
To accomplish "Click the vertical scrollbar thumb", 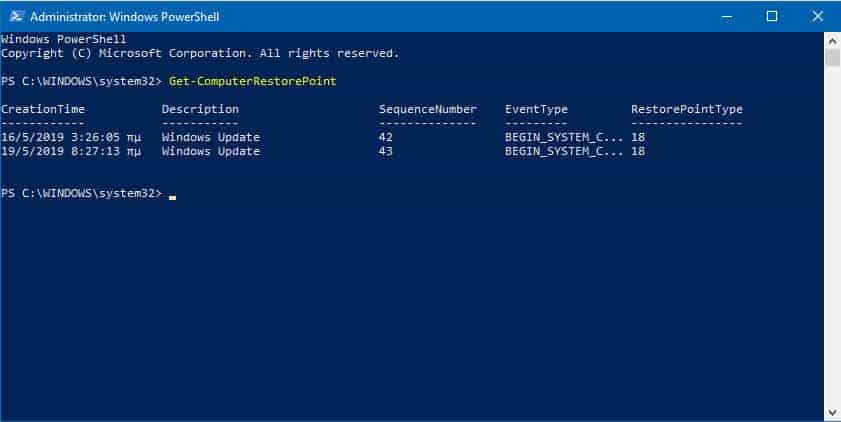I will coord(832,58).
